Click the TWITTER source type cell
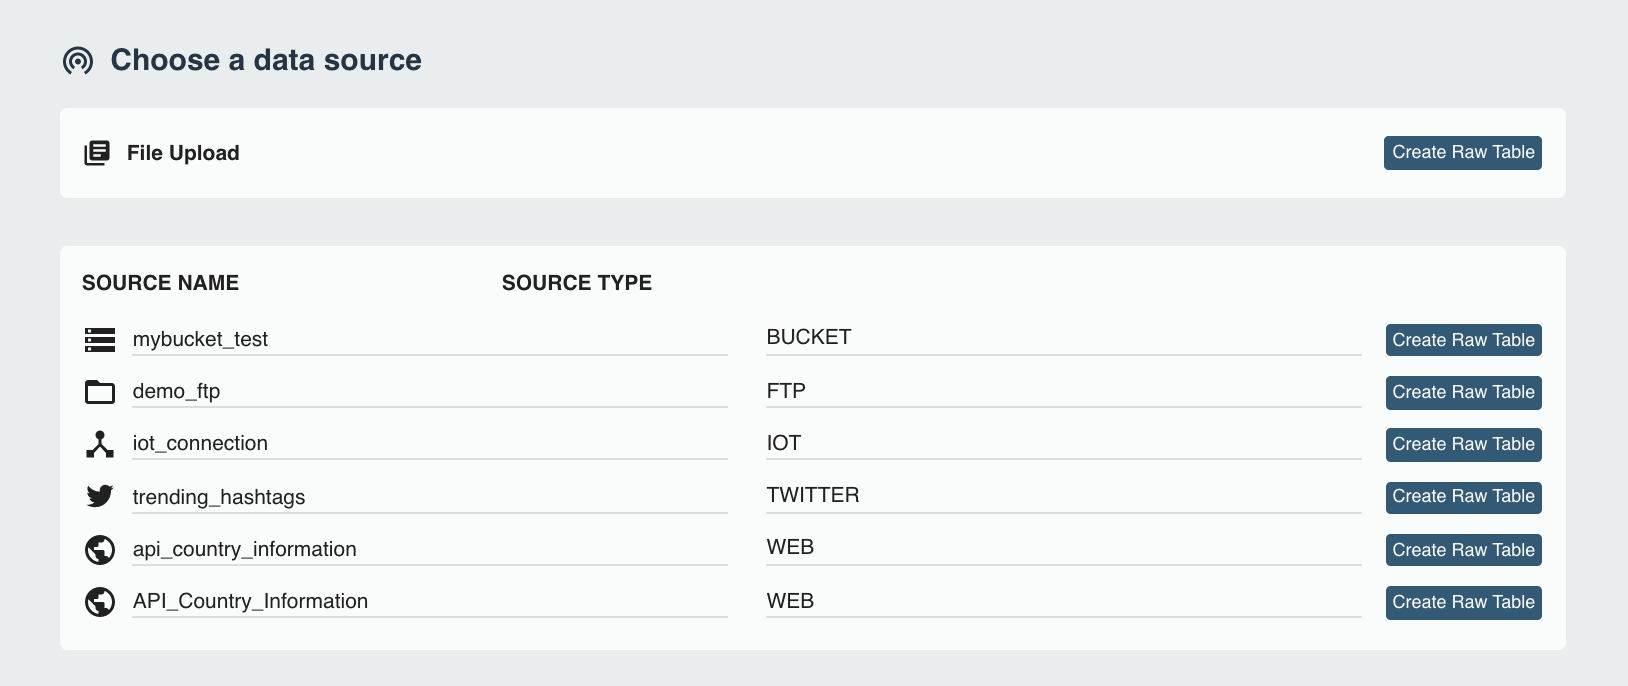Image resolution: width=1628 pixels, height=686 pixels. pyautogui.click(x=813, y=495)
